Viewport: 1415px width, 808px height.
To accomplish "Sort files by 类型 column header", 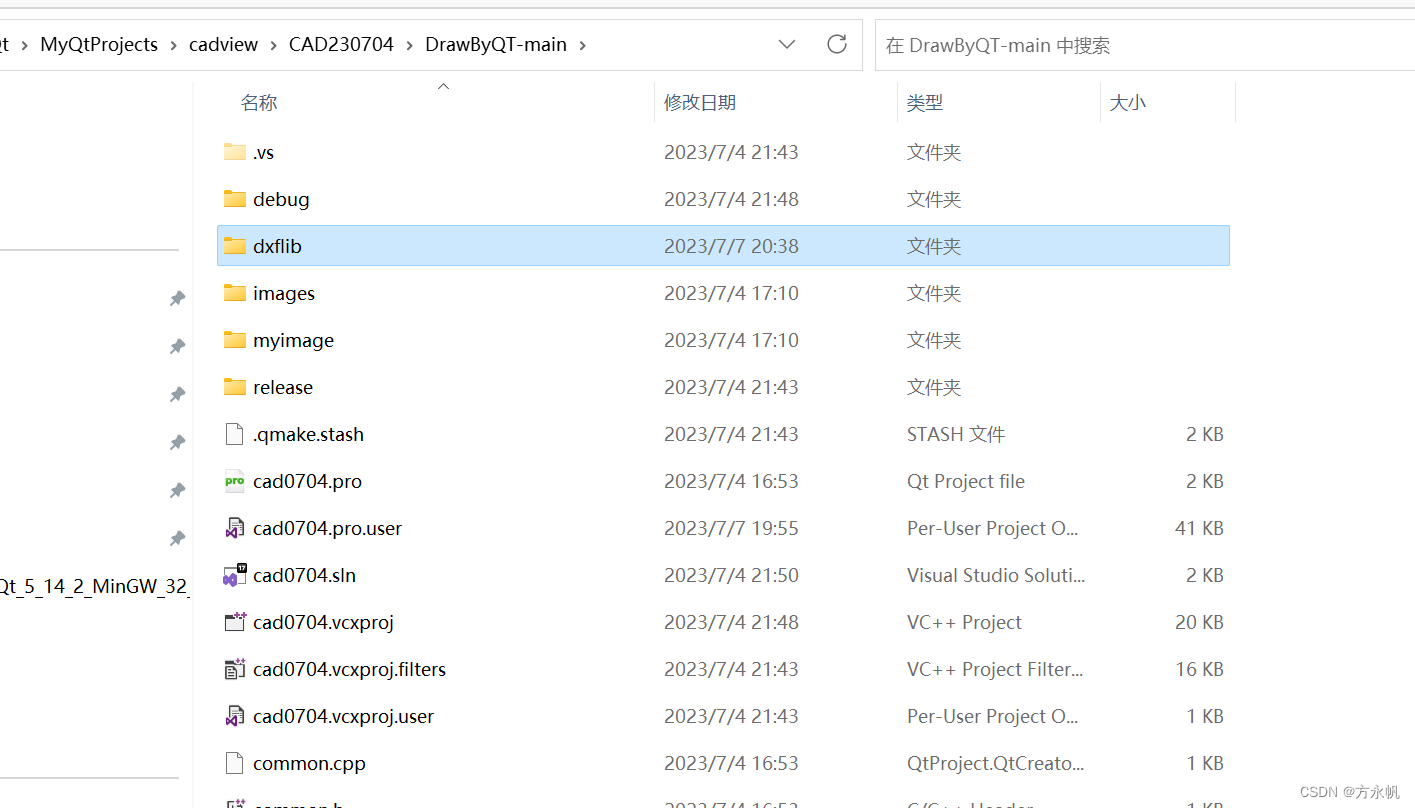I will click(925, 102).
